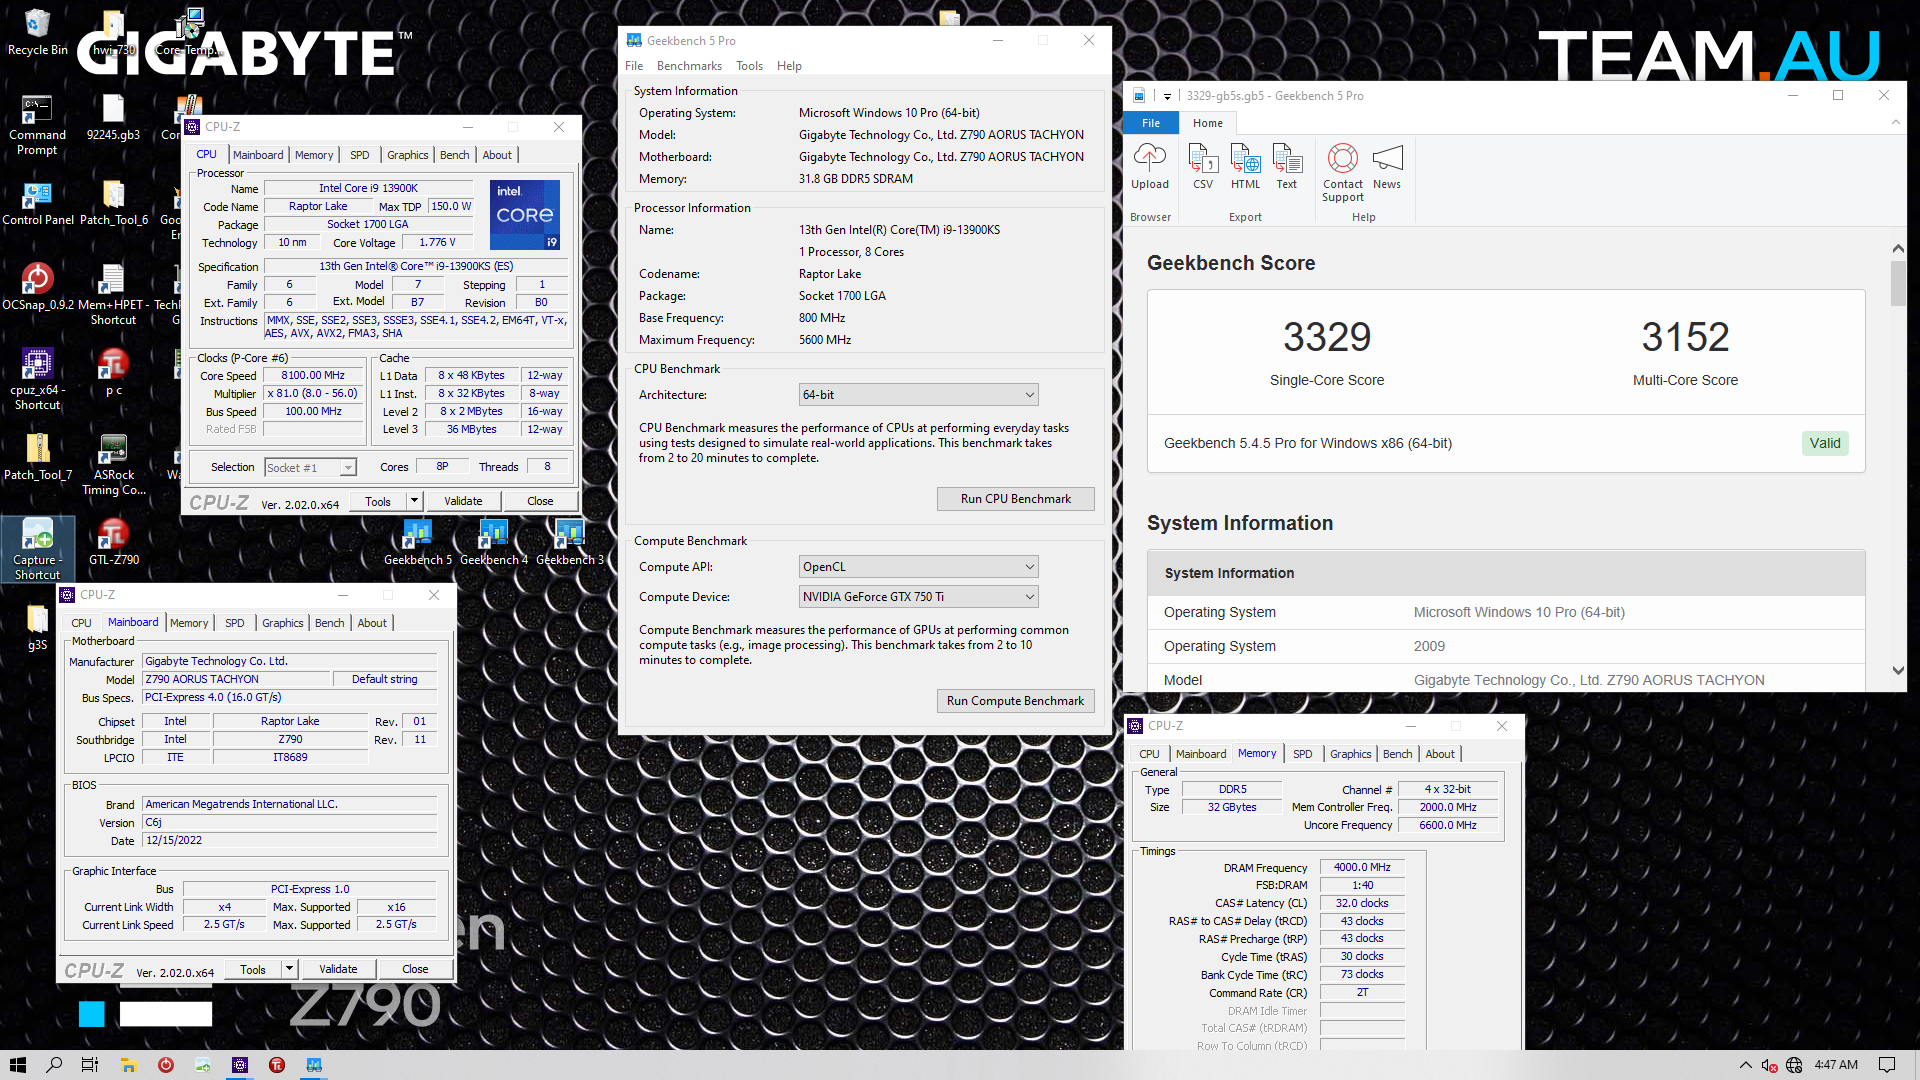
Task: Select the 92245.gb3 file icon
Action: tap(113, 117)
